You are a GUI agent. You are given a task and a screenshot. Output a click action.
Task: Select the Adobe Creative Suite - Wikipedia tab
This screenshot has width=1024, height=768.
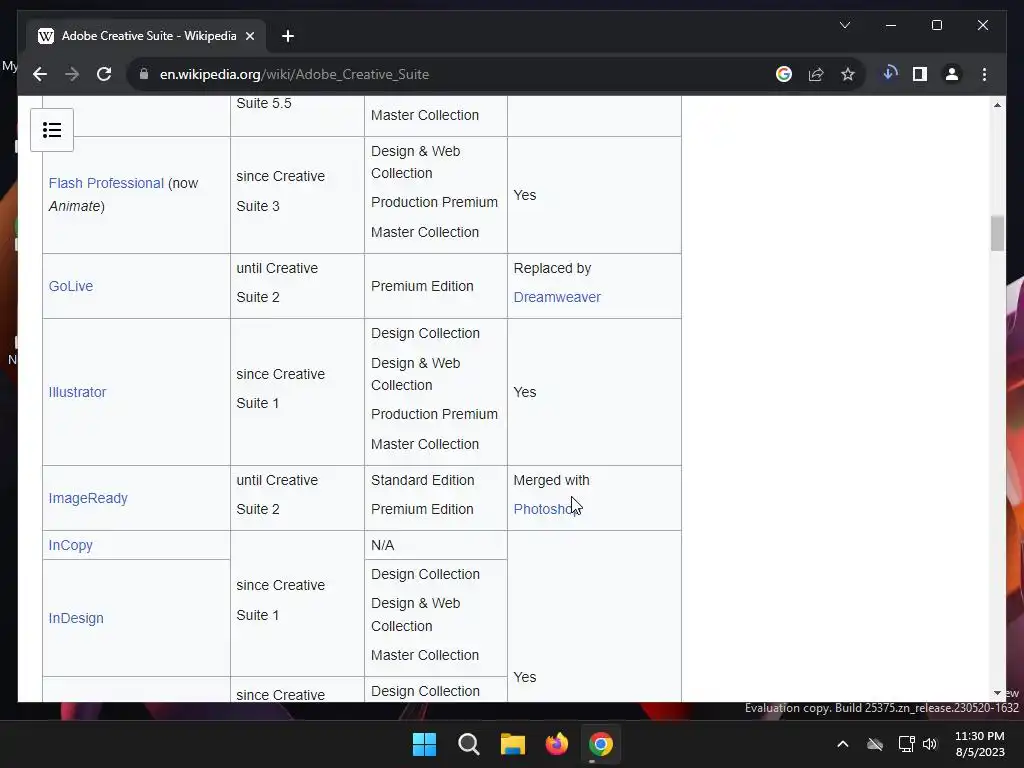coord(147,36)
